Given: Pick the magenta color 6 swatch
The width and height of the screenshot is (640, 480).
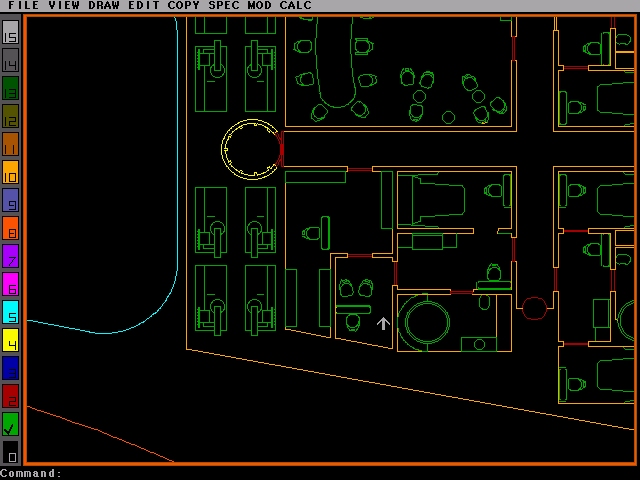Looking at the screenshot, I should click(10, 285).
